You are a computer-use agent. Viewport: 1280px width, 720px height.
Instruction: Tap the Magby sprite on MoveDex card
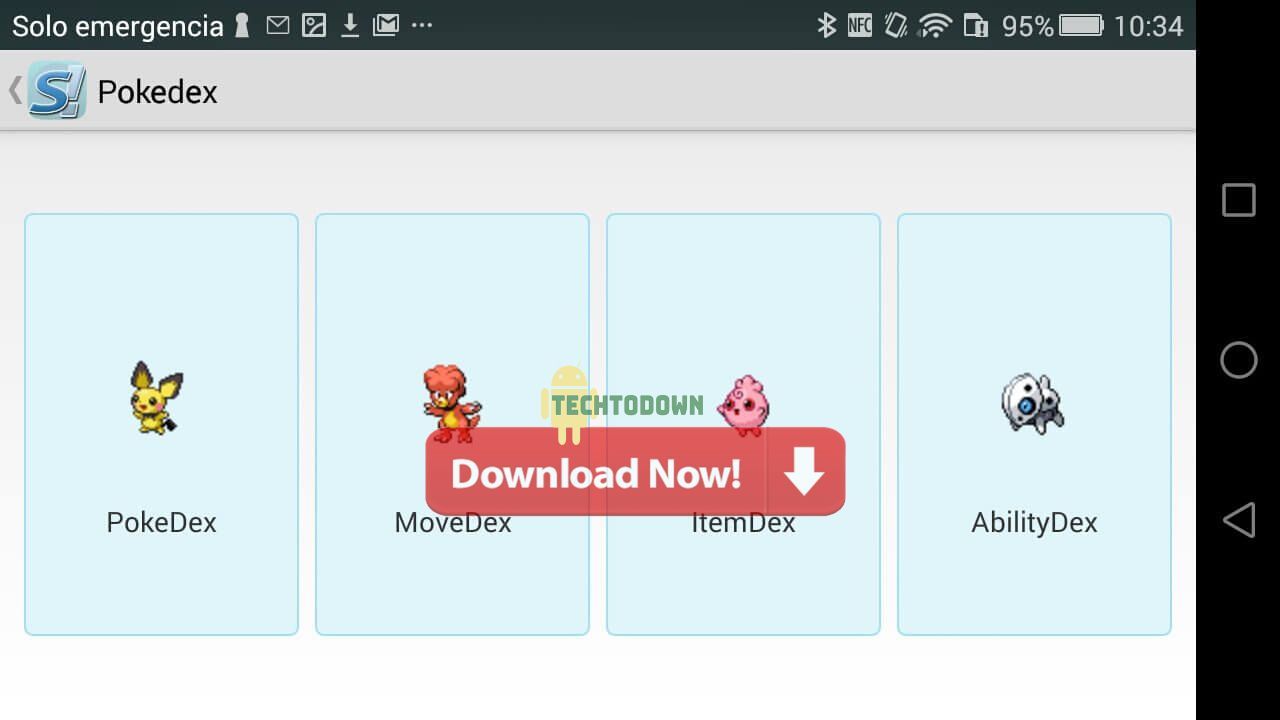coord(451,403)
